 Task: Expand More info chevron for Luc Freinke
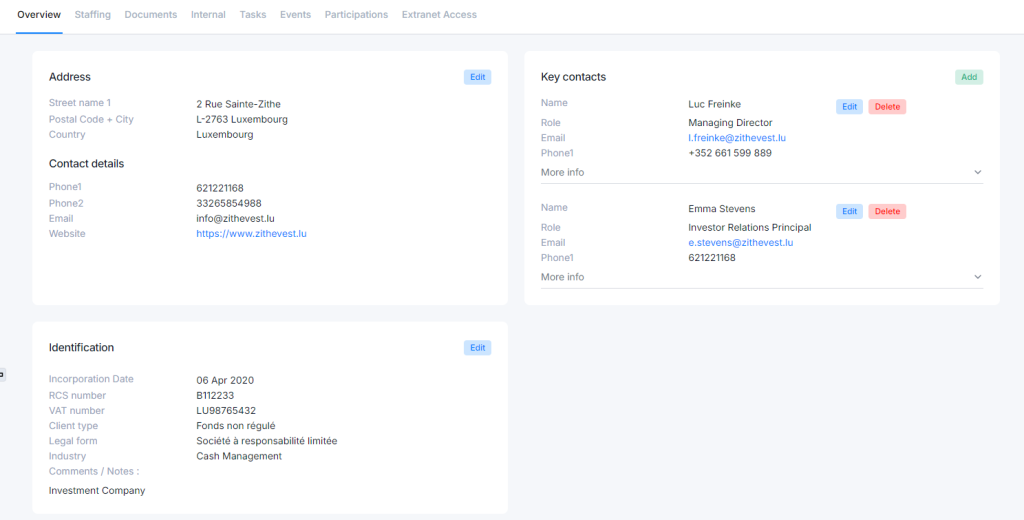(977, 173)
